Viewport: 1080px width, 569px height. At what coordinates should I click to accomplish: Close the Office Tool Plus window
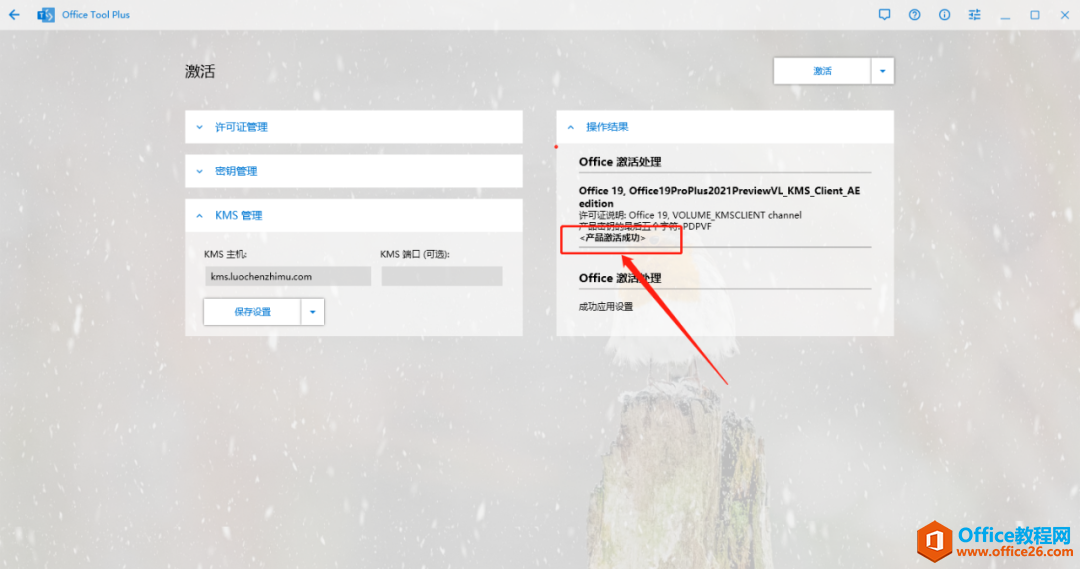[1064, 14]
